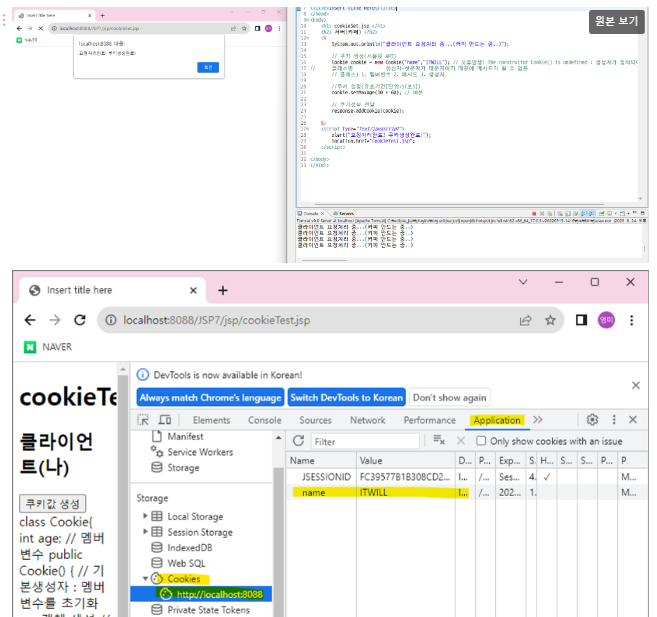This screenshot has height=617, width=657.
Task: Switch to the Network tab
Action: 367,420
